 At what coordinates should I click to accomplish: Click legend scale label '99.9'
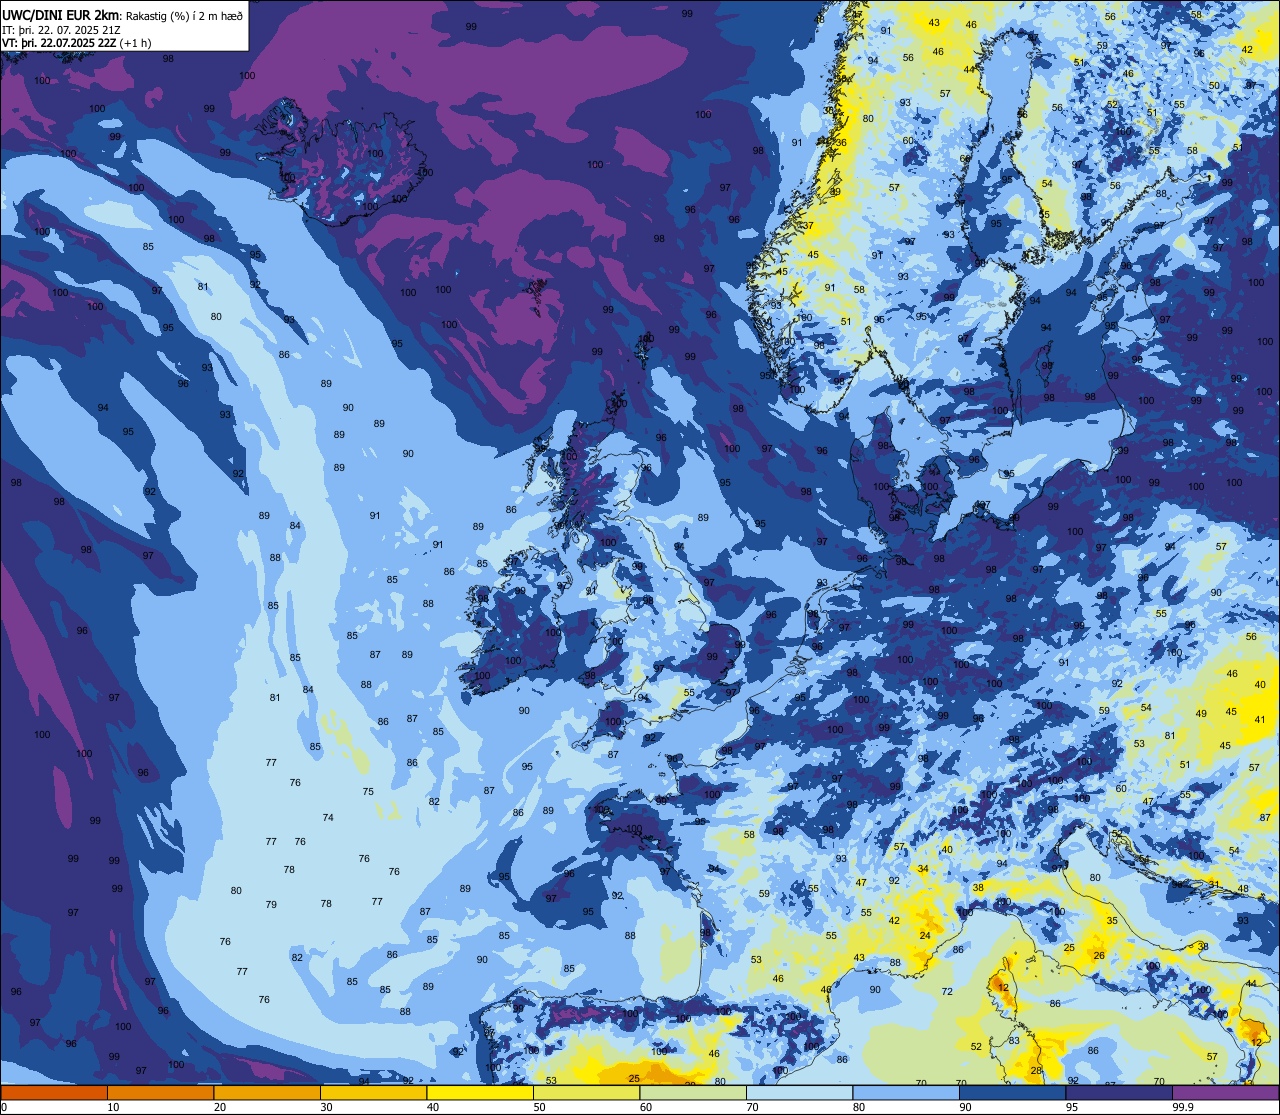1183,1106
